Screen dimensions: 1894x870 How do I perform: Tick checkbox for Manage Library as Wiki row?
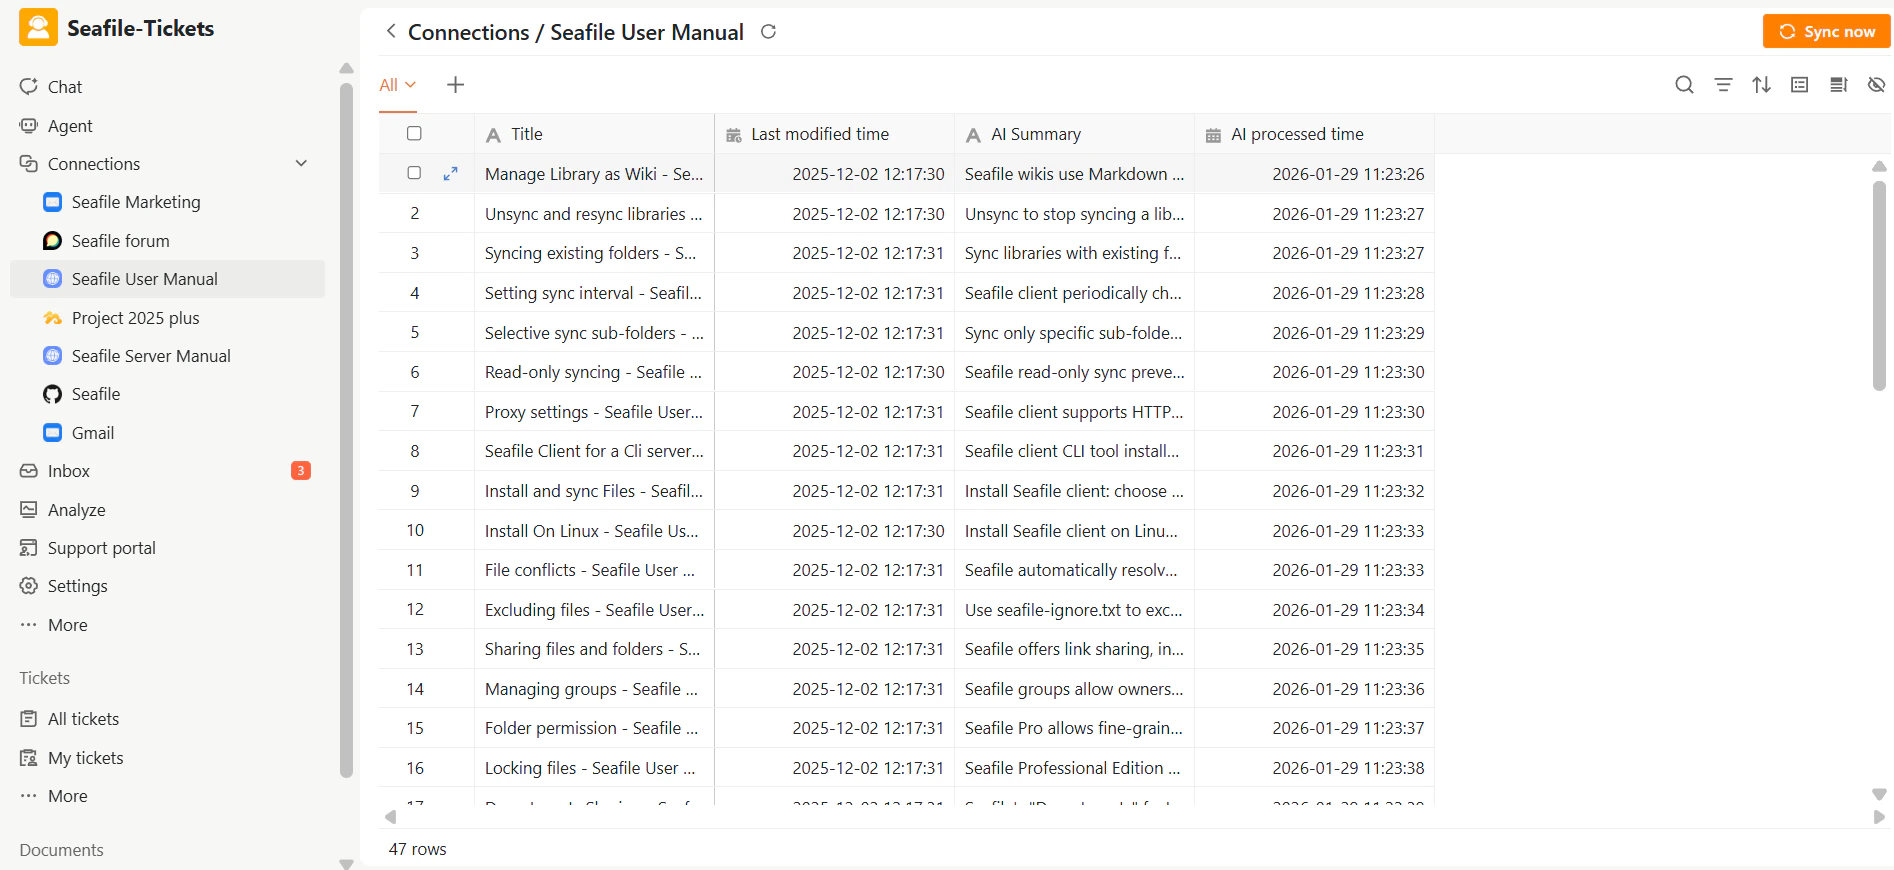(x=414, y=173)
